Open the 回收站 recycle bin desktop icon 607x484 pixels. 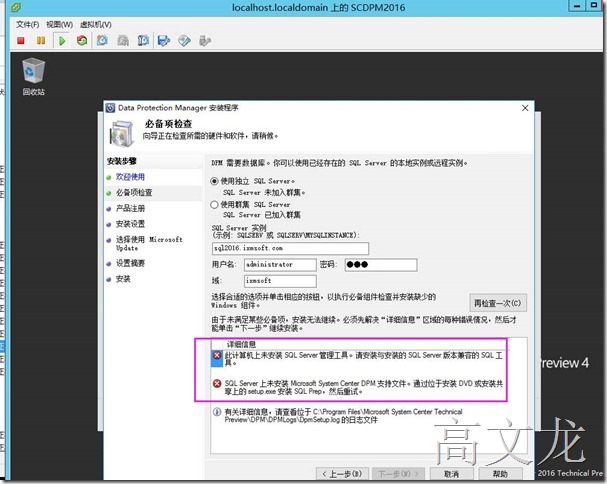(x=34, y=77)
